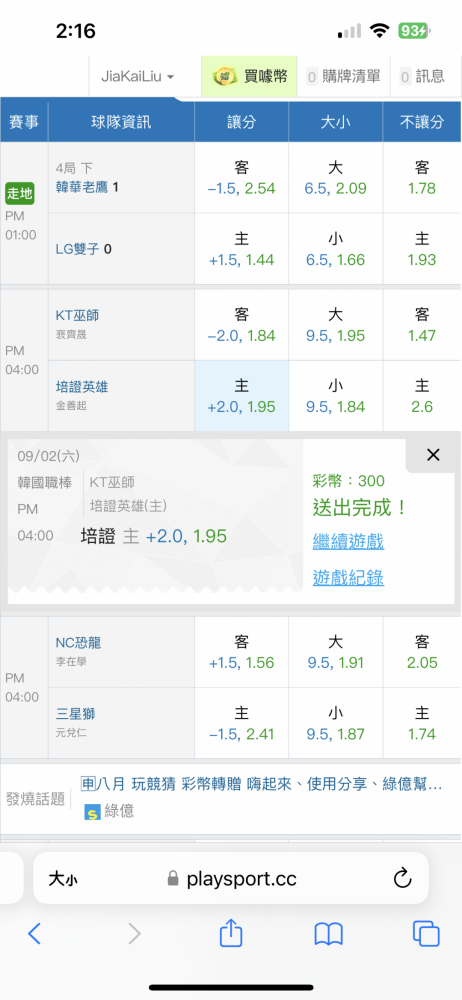Open 訊息 messages tab
Screen dimensions: 462x1000
pos(422,77)
